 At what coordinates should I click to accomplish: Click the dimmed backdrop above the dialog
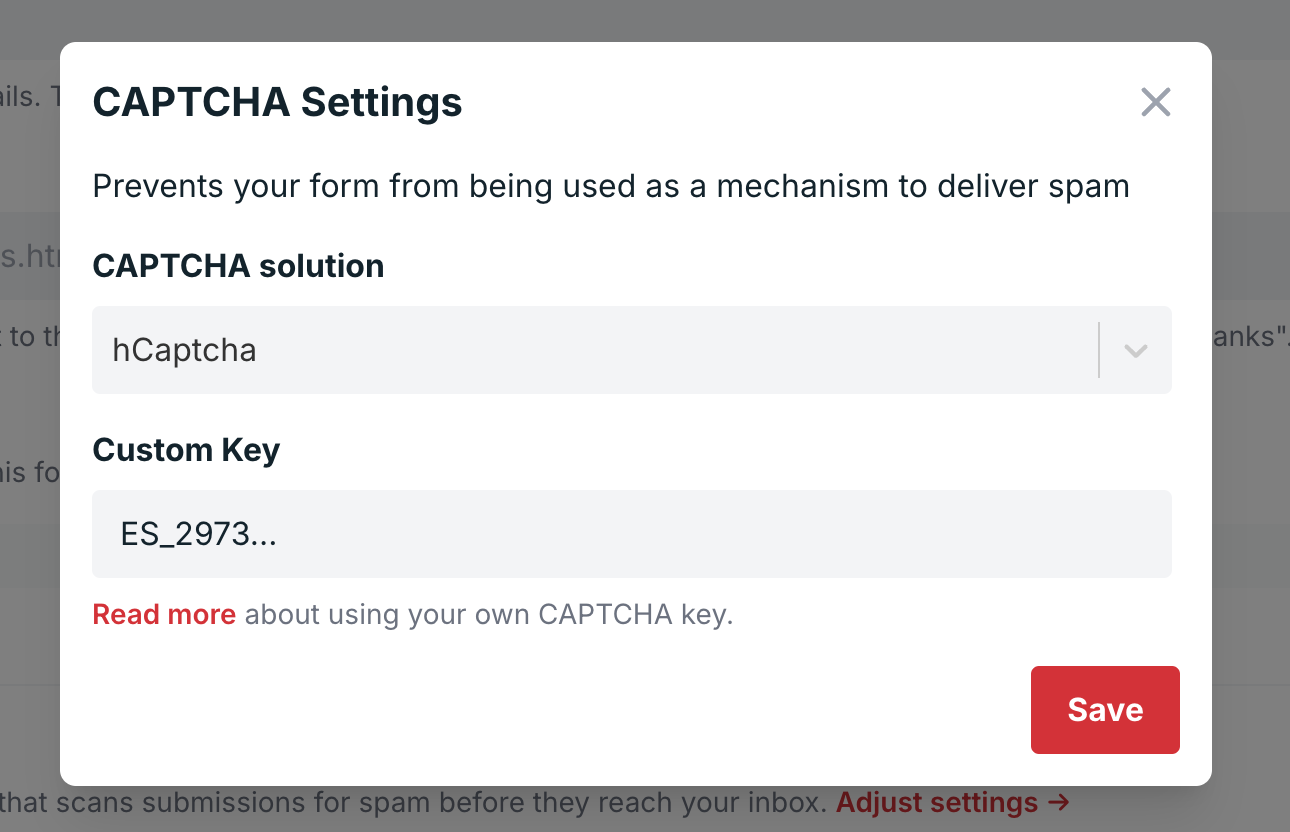click(640, 20)
